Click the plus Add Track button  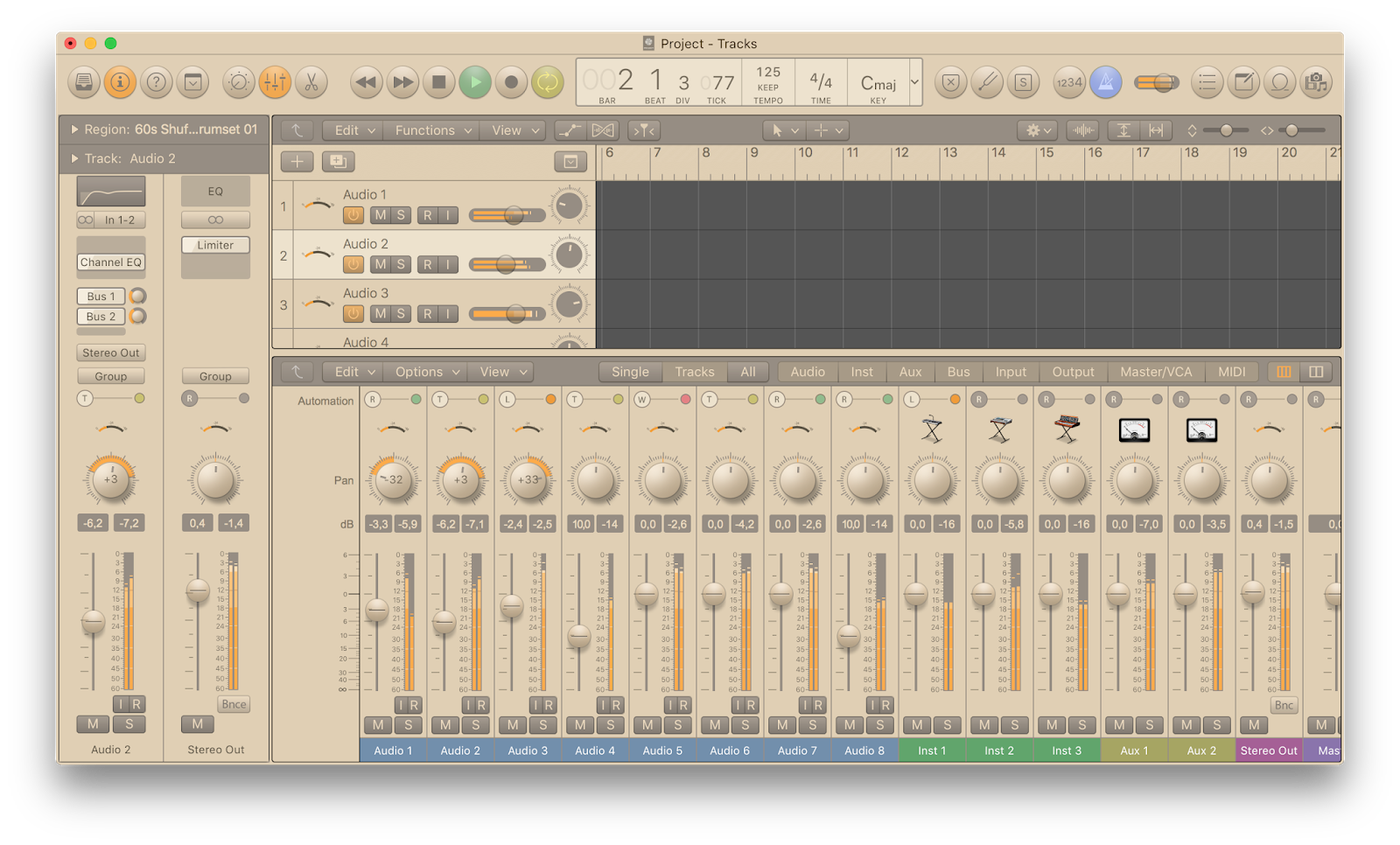[x=297, y=161]
